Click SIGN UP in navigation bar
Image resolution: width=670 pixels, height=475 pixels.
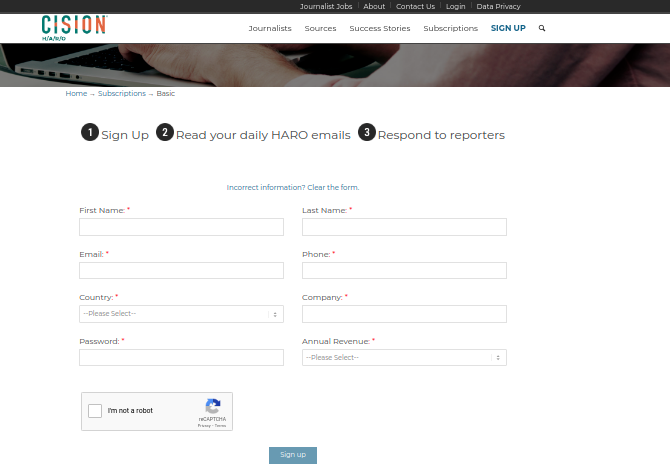click(x=508, y=28)
